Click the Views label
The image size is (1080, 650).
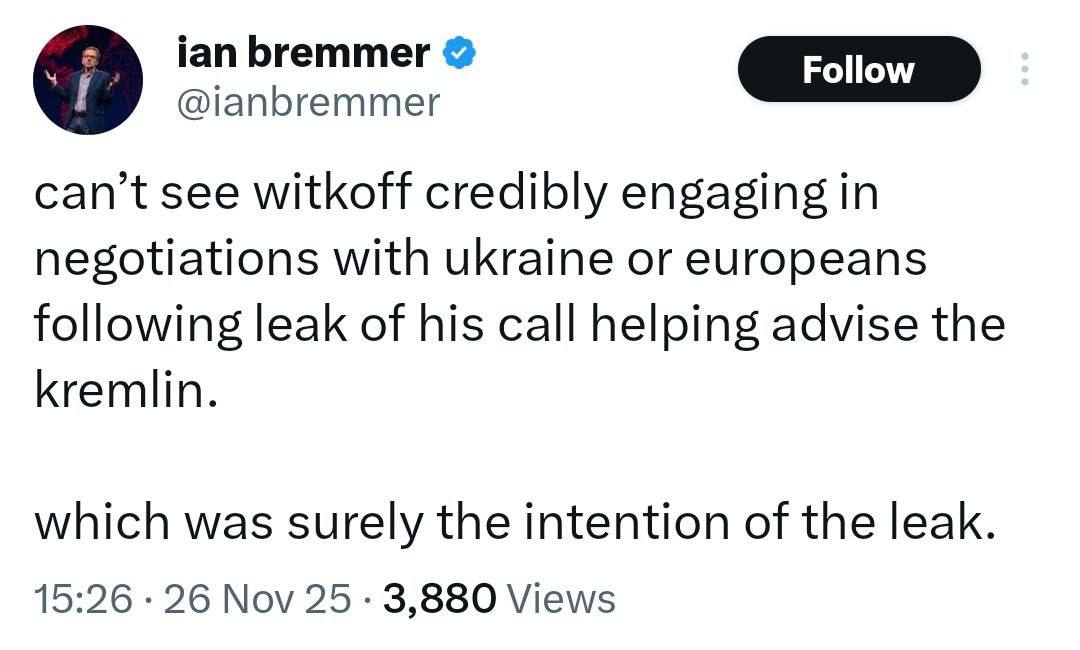pyautogui.click(x=562, y=599)
